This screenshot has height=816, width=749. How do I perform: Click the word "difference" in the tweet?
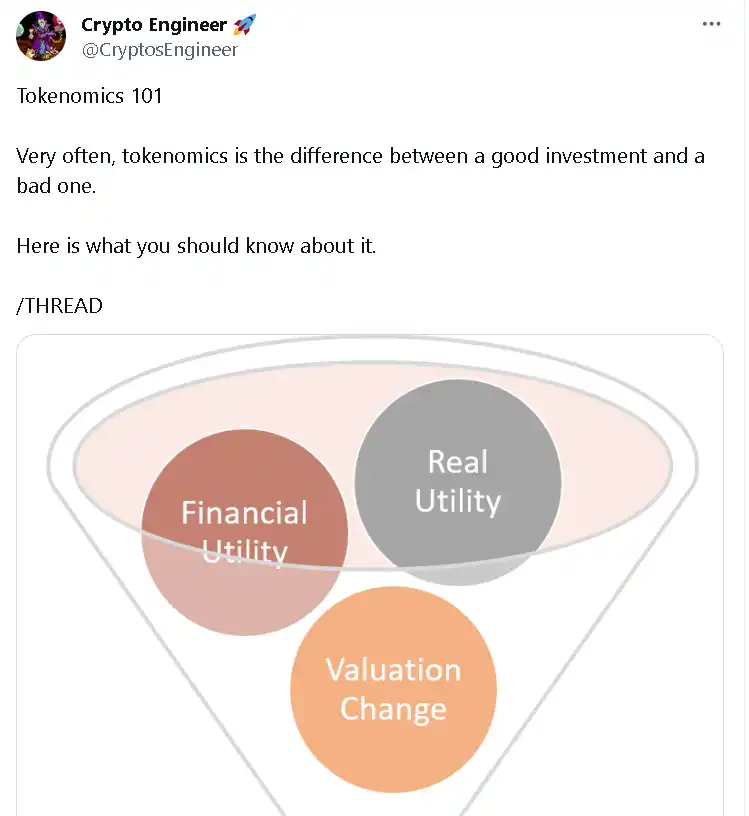[336, 156]
